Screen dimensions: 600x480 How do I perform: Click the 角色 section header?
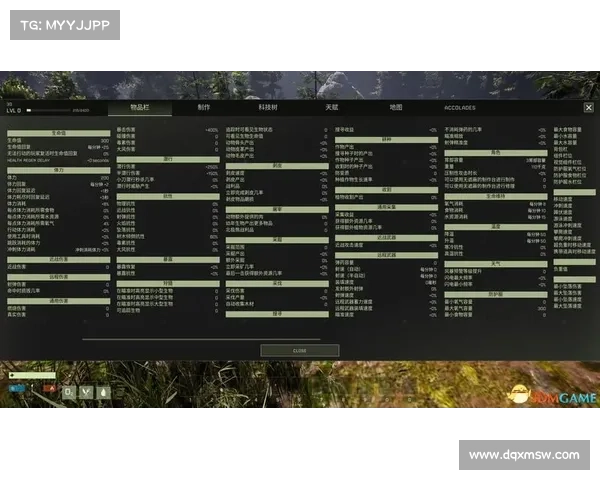[x=496, y=153]
